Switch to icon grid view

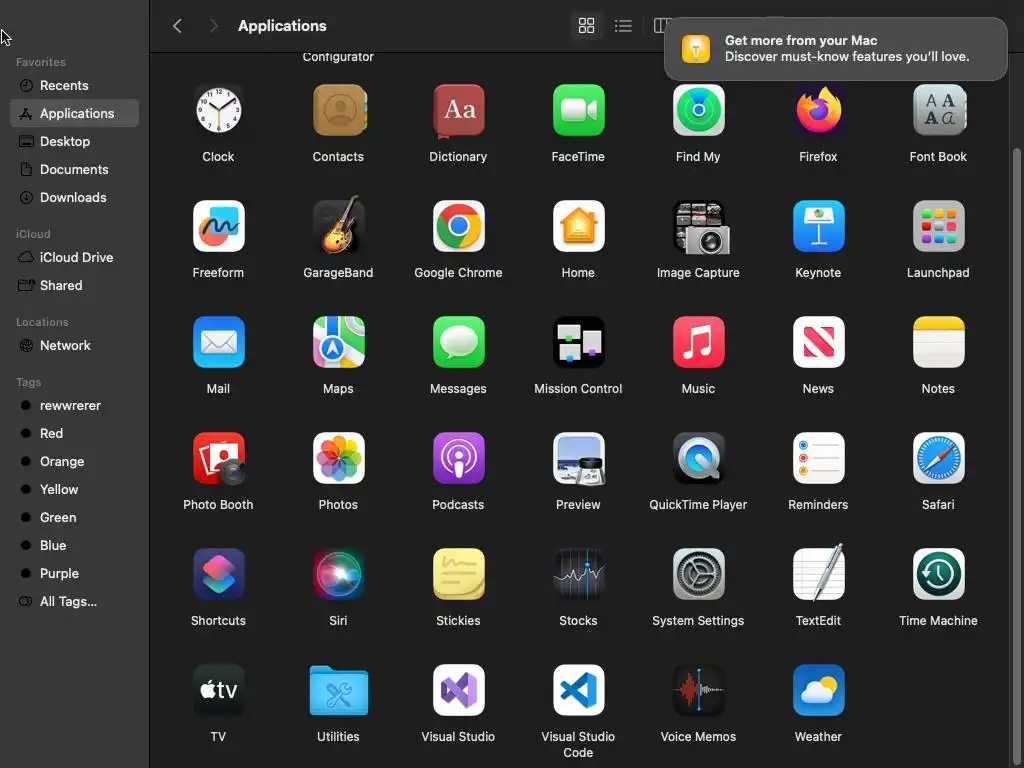(x=586, y=25)
